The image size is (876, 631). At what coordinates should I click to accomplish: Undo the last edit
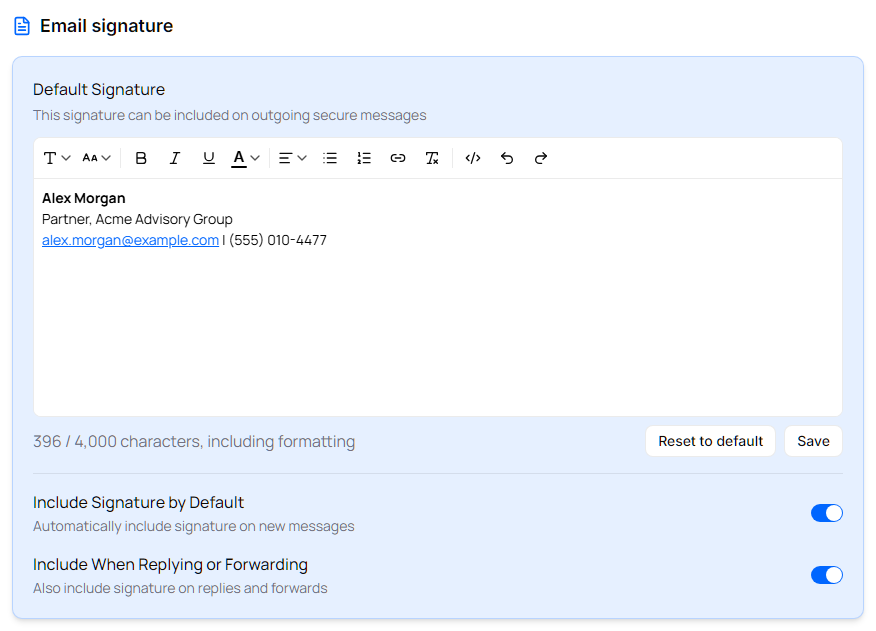507,158
